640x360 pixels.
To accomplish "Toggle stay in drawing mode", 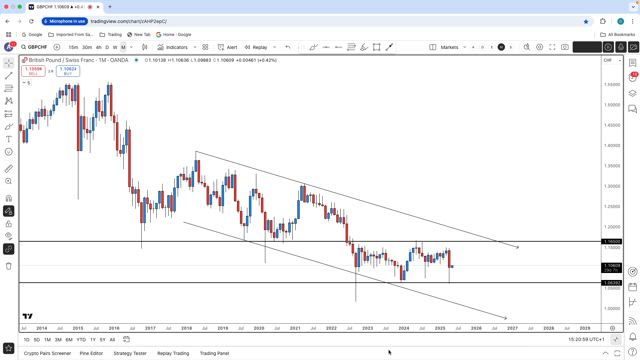I will click(x=9, y=211).
